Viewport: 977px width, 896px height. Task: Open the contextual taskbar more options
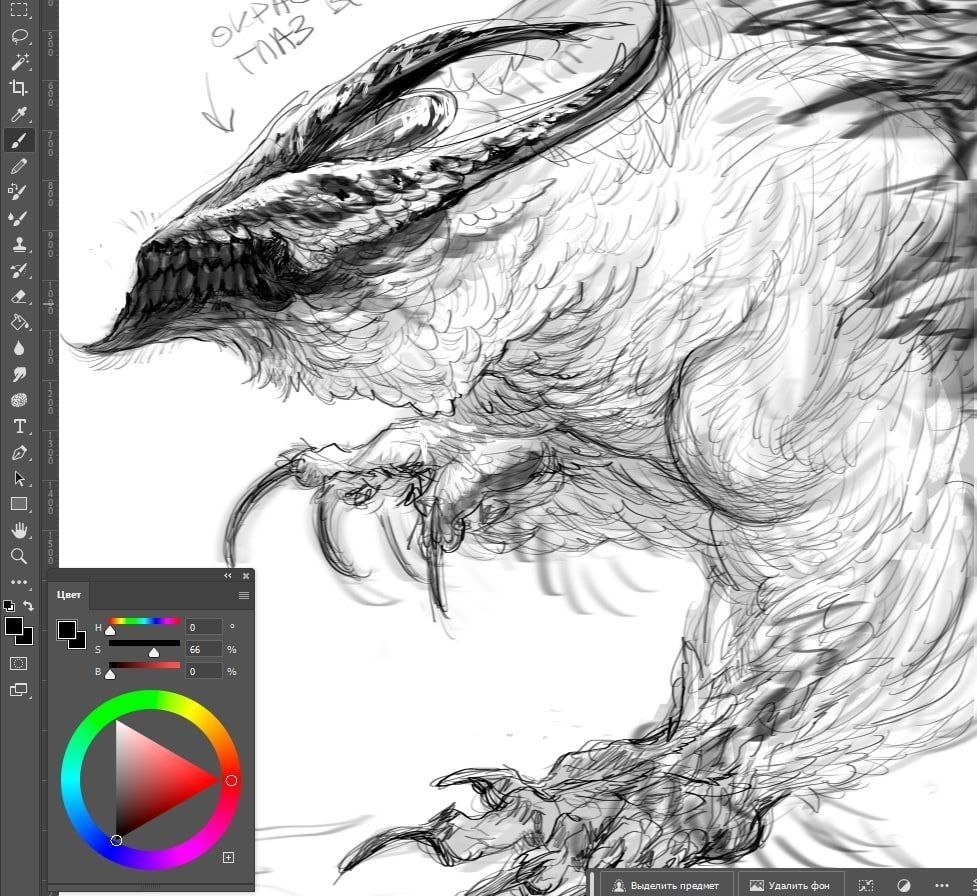click(x=942, y=885)
